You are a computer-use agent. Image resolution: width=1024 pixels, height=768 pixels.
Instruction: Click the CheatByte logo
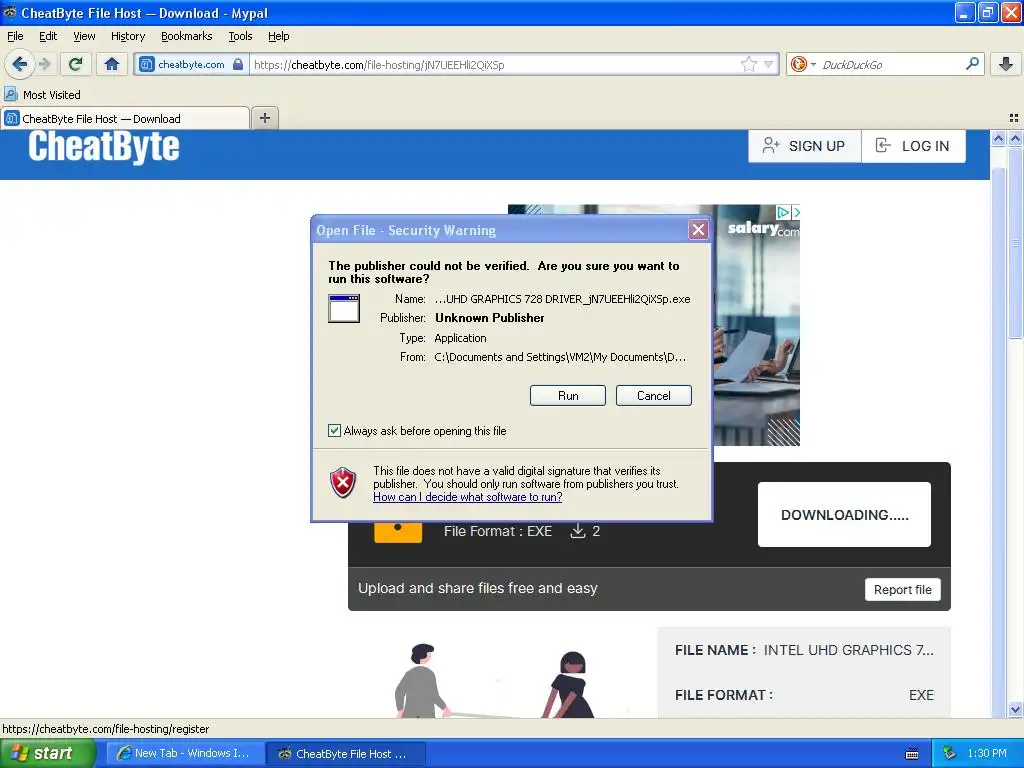coord(104,146)
